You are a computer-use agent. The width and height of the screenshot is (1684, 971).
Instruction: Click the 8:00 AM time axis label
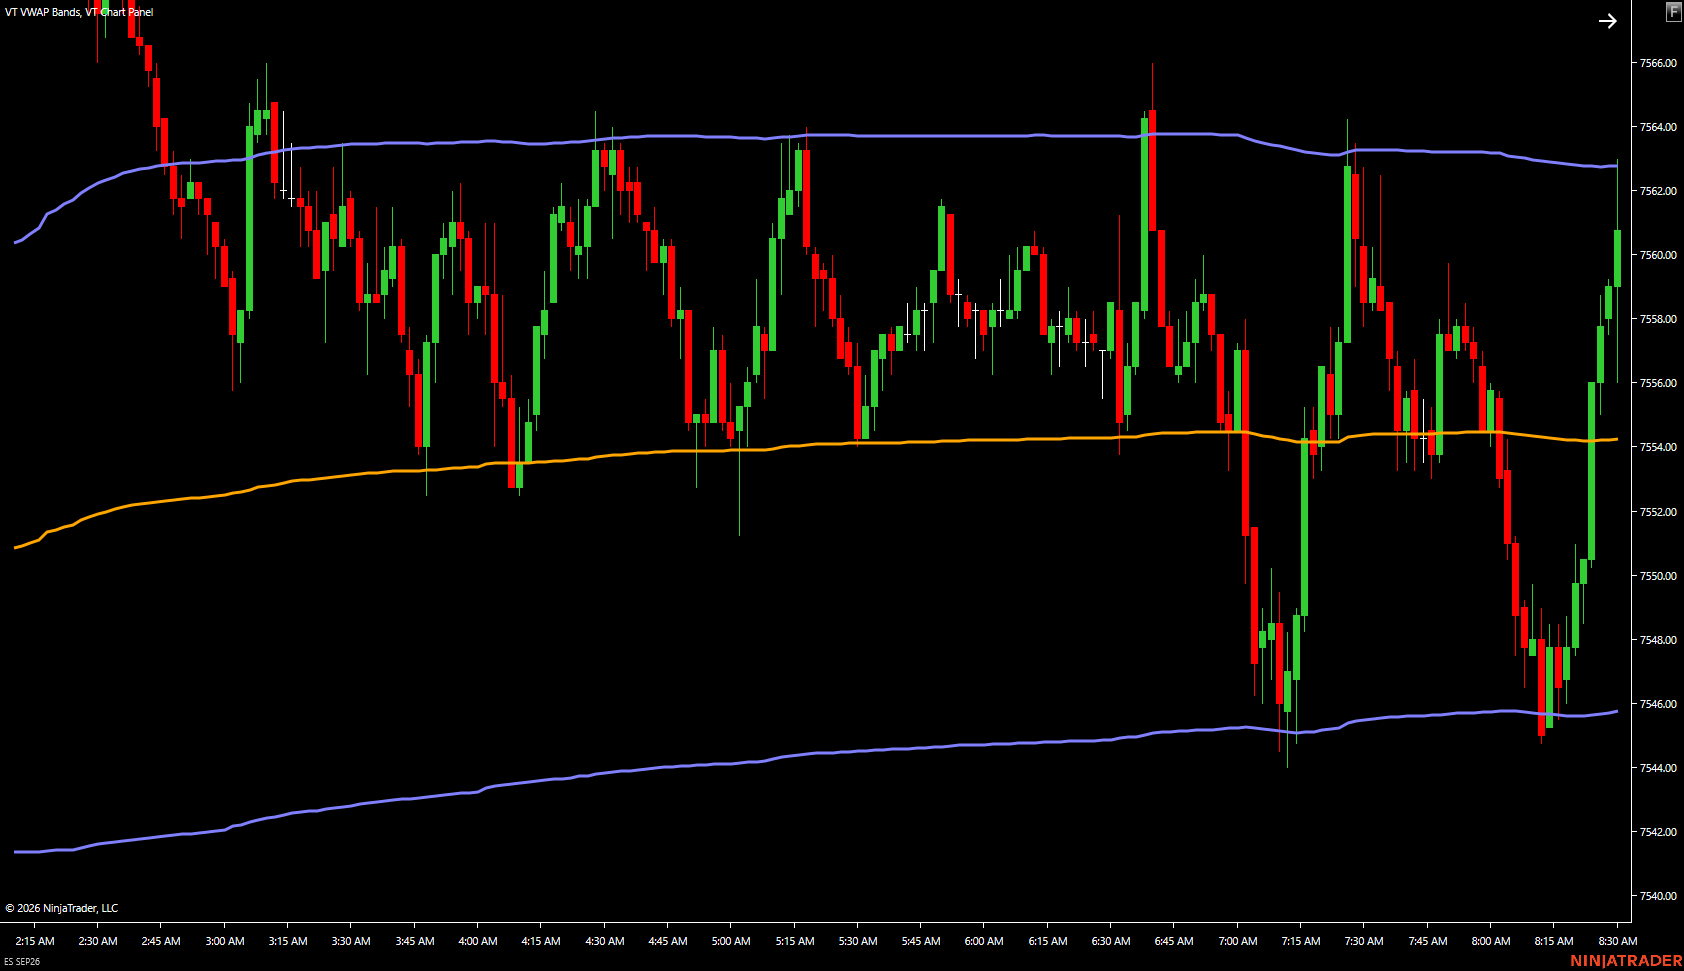[x=1491, y=941]
